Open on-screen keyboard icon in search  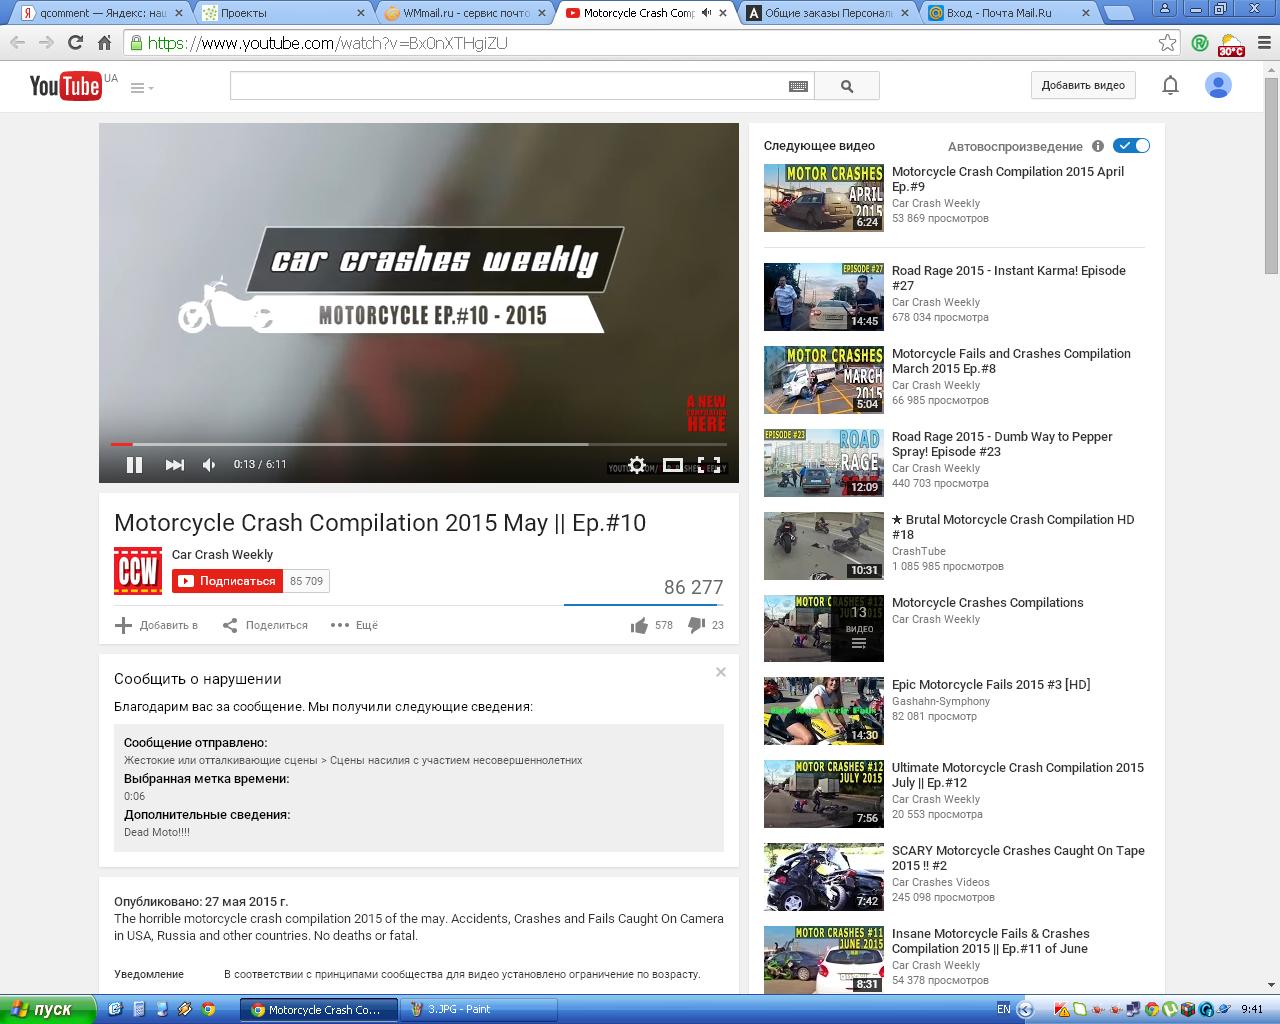798,86
